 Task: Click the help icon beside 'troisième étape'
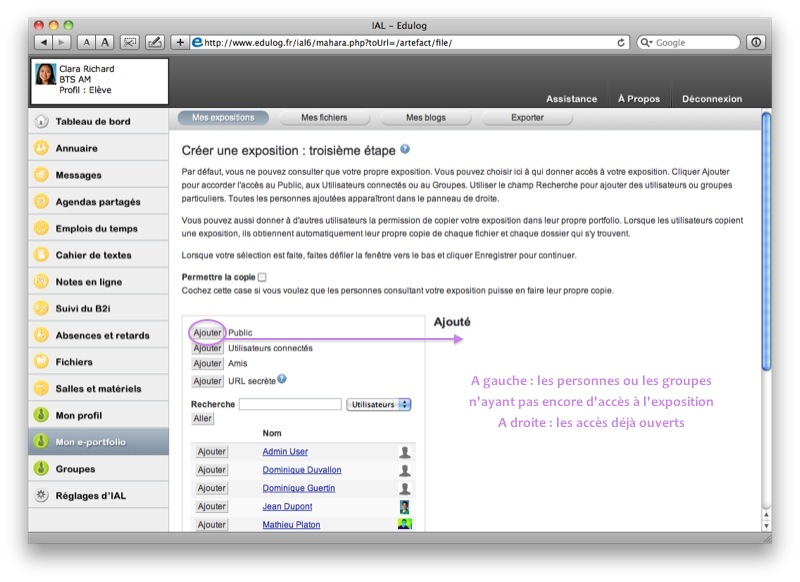click(x=405, y=149)
